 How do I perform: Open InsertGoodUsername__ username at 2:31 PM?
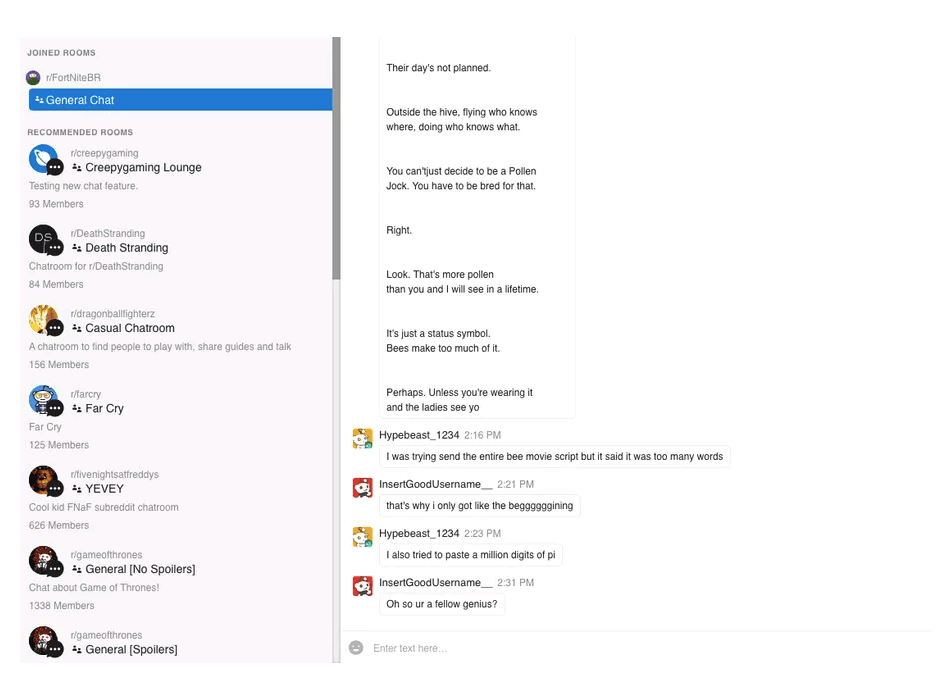pyautogui.click(x=436, y=582)
